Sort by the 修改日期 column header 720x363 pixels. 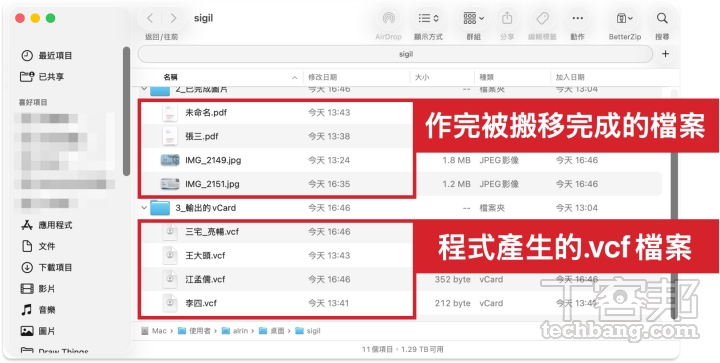click(x=322, y=78)
